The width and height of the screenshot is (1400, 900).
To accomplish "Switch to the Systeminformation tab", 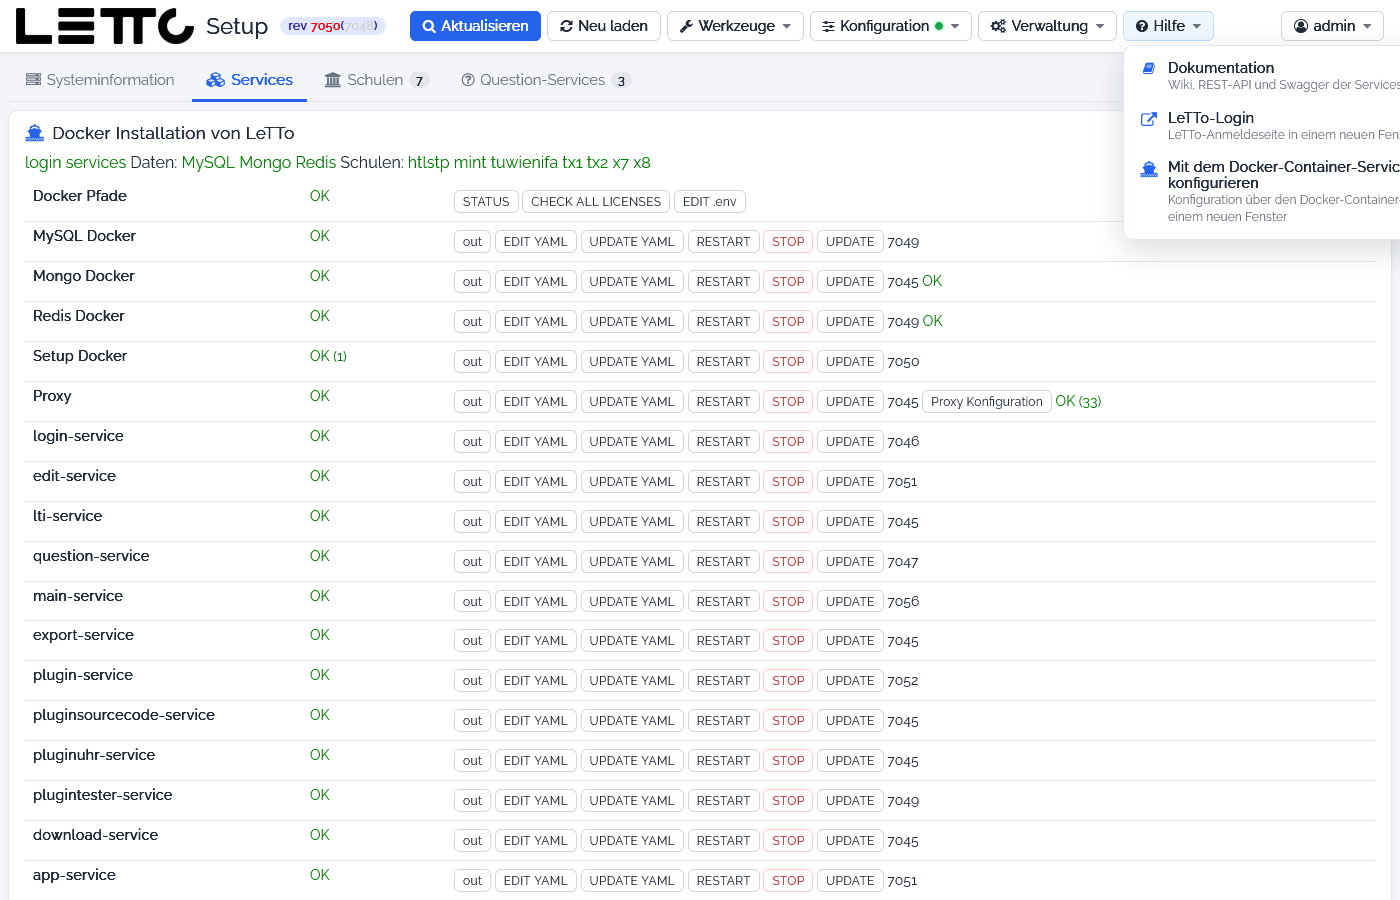I will click(100, 80).
